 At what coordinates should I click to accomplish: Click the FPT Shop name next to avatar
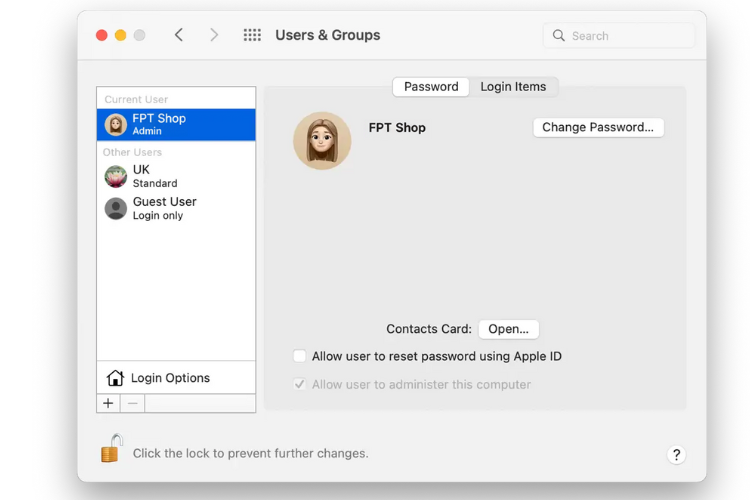click(x=397, y=128)
